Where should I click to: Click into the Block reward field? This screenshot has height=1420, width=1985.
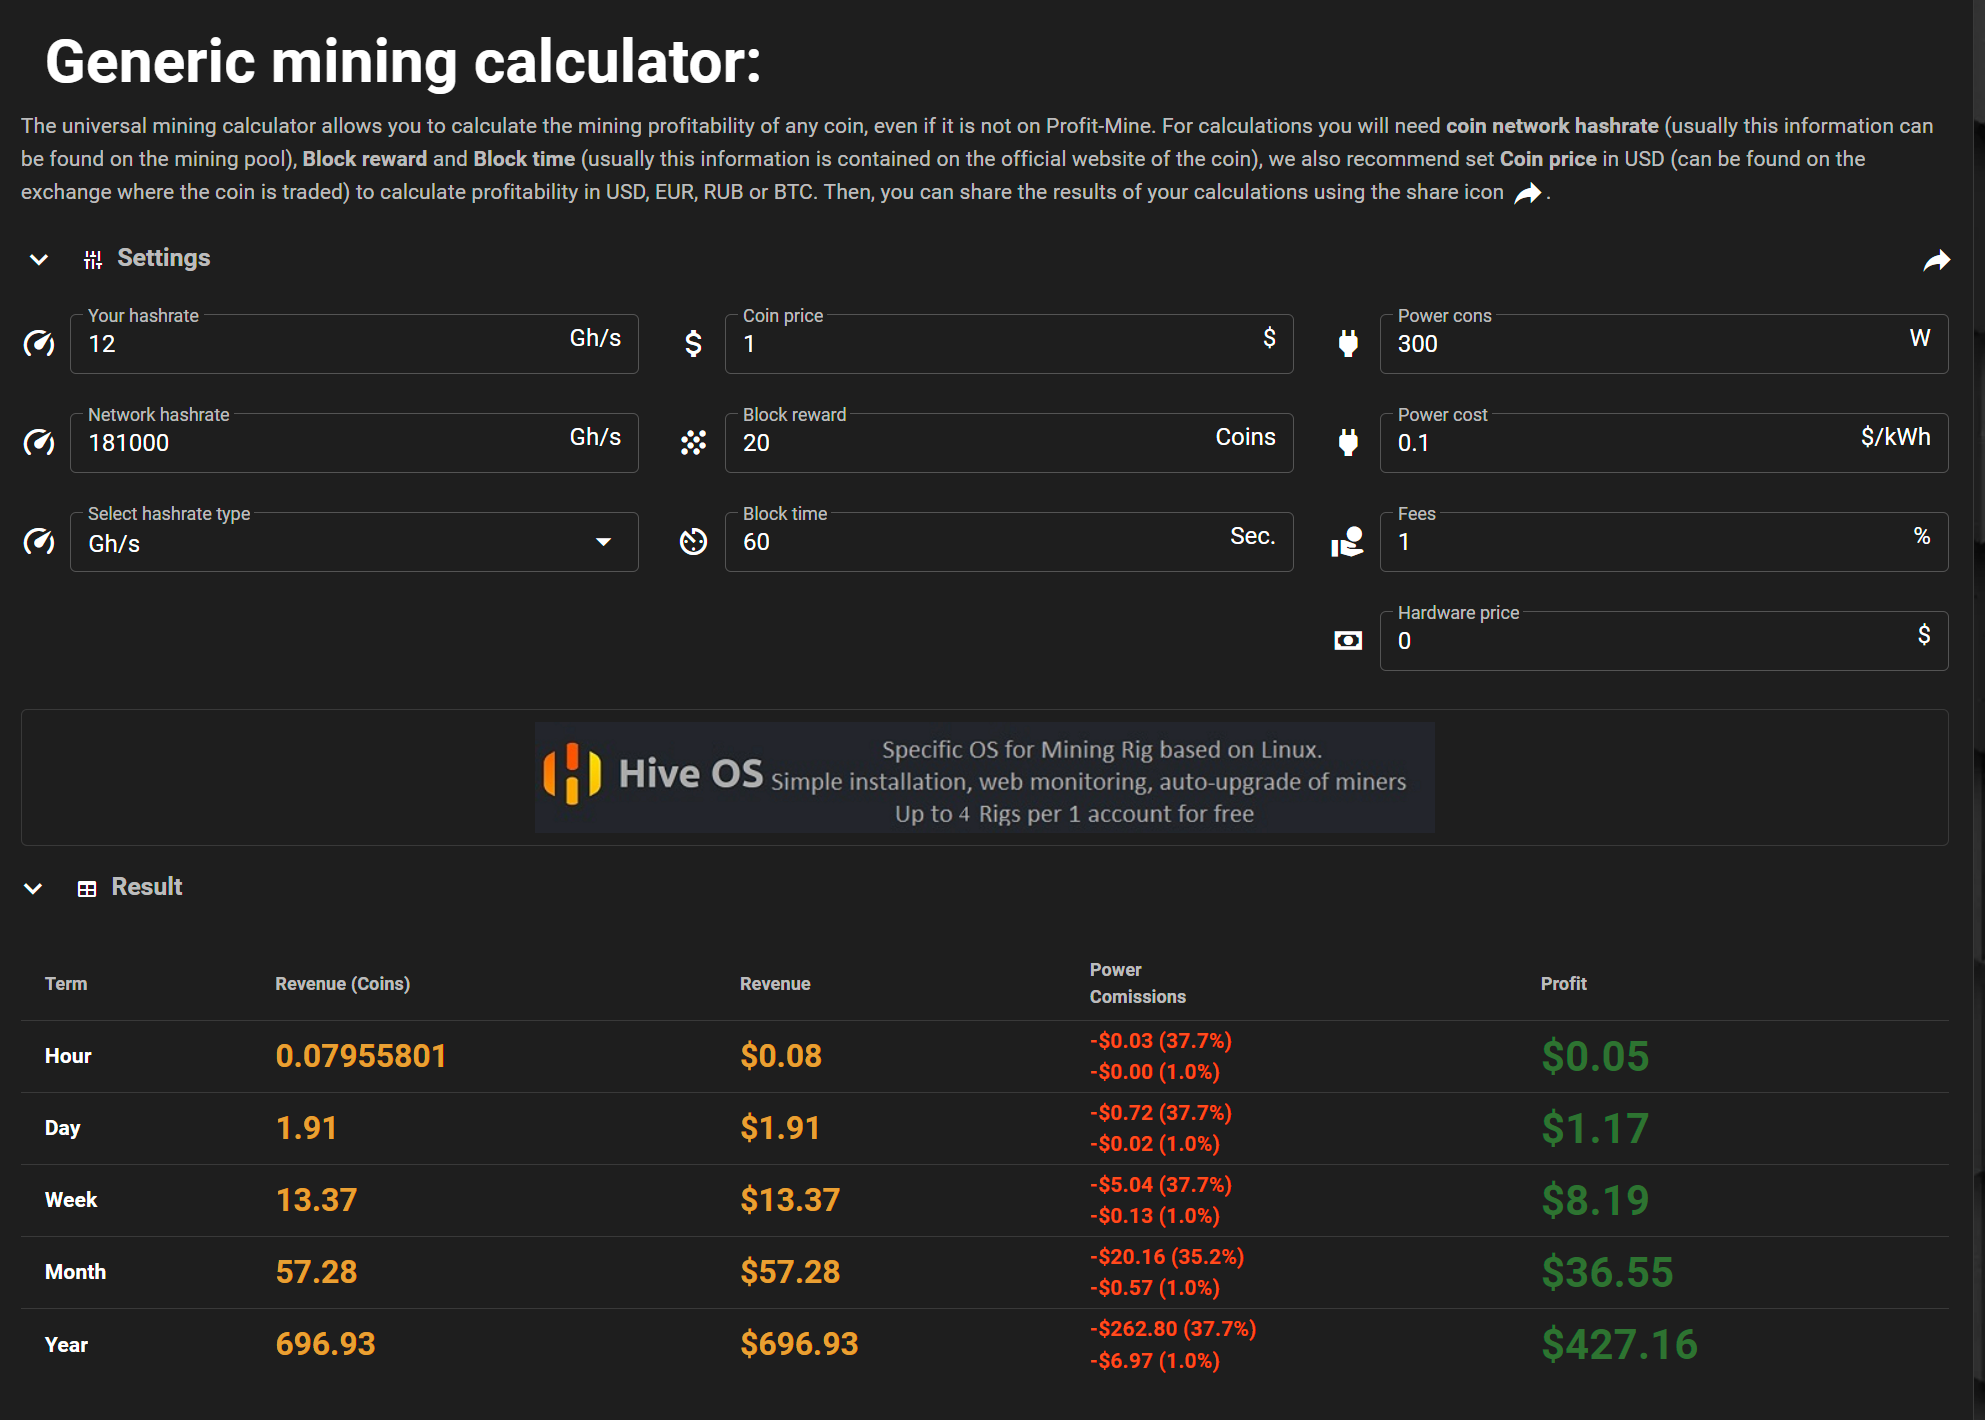pyautogui.click(x=1009, y=442)
